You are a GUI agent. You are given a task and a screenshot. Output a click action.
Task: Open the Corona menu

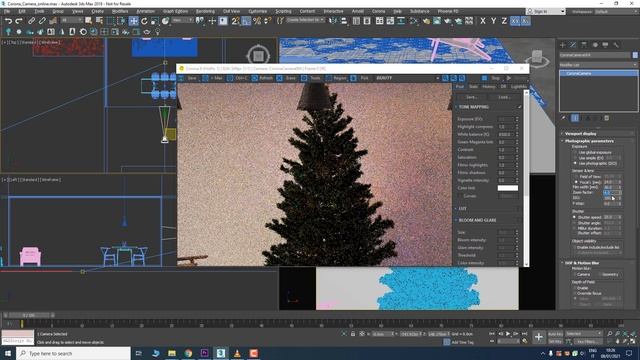pos(378,11)
